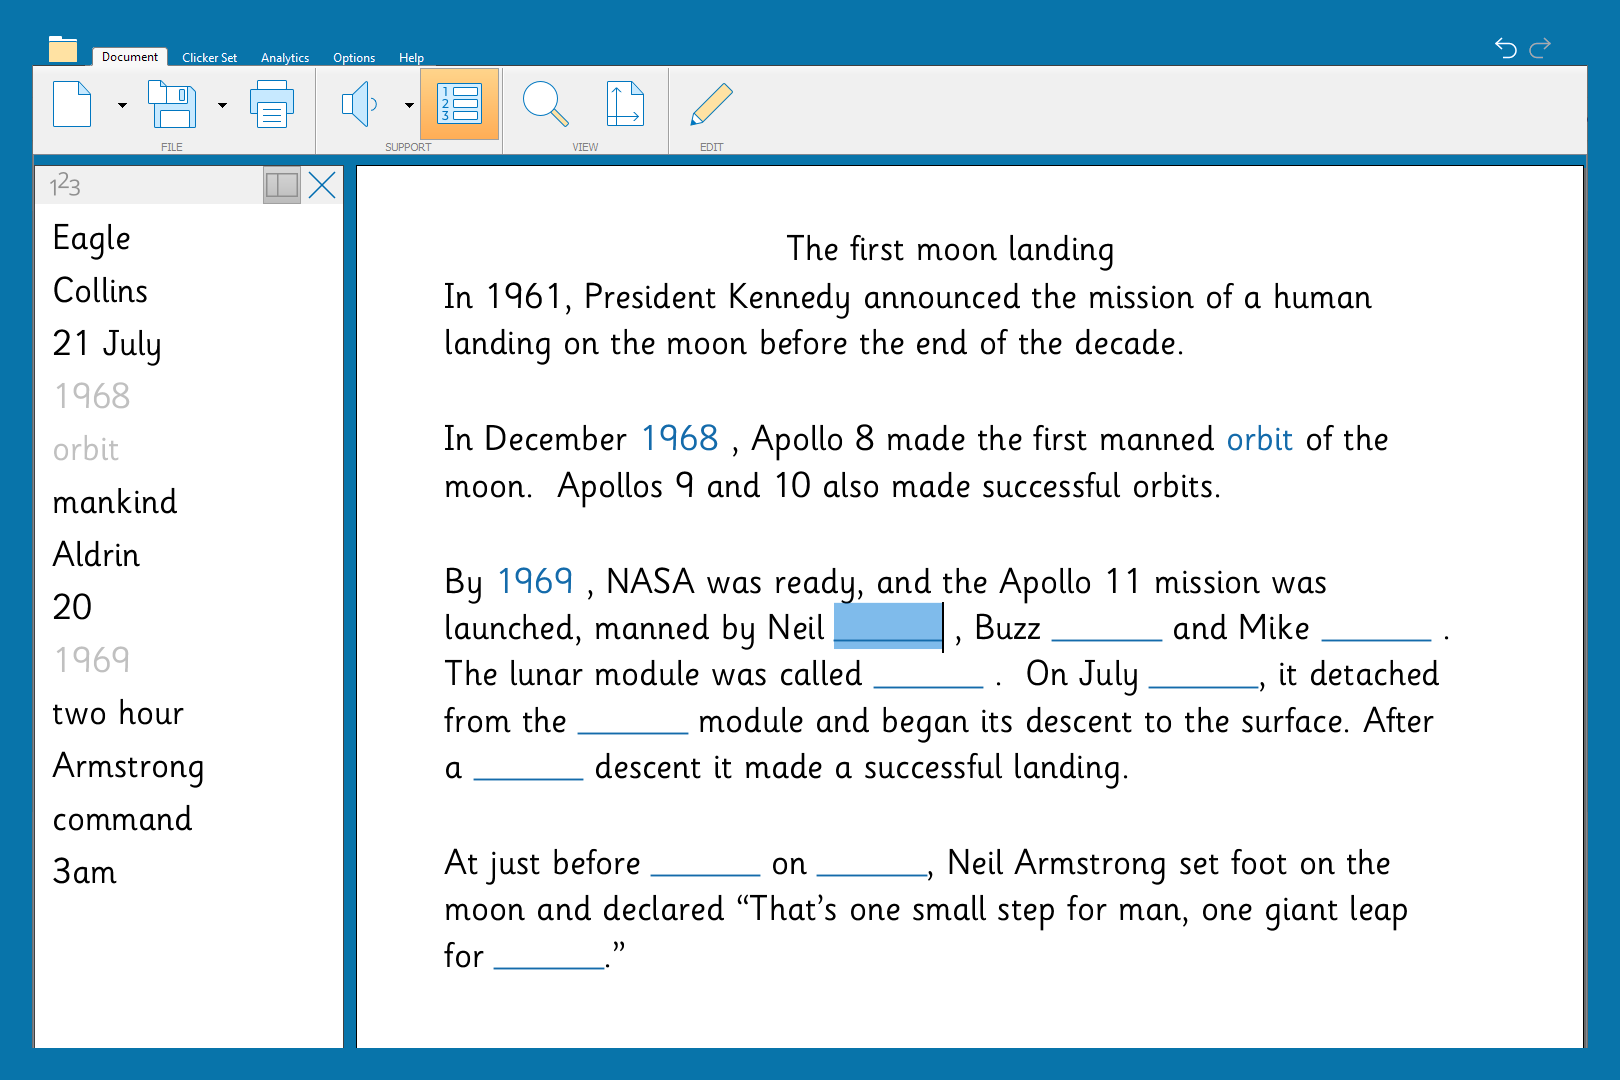Expand the new document dropdown arrow
The height and width of the screenshot is (1080, 1620).
(x=122, y=105)
